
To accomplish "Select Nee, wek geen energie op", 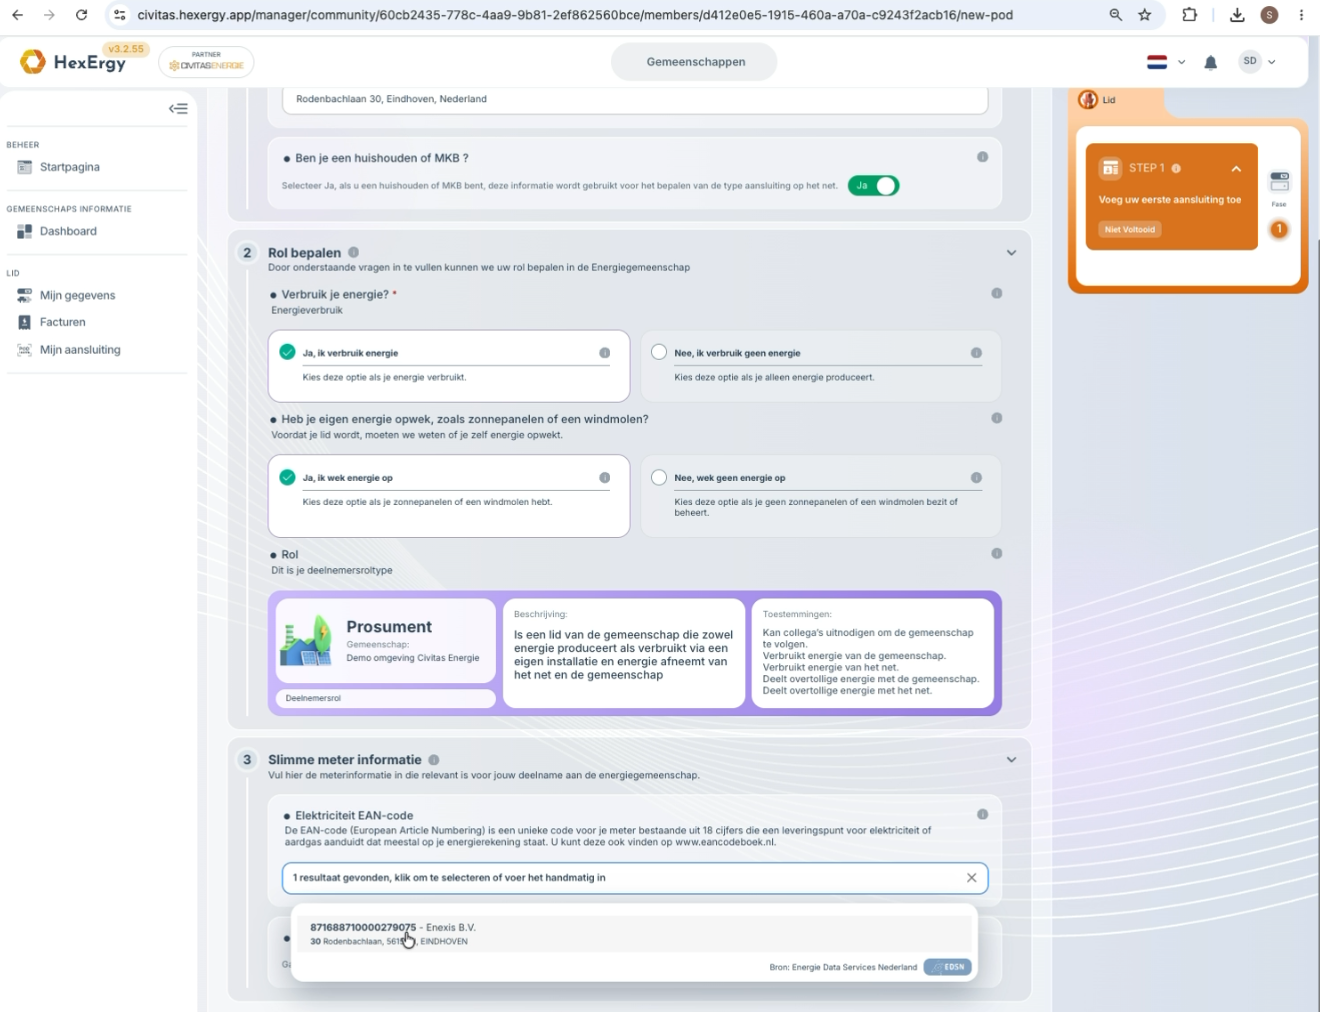I will 821,496.
